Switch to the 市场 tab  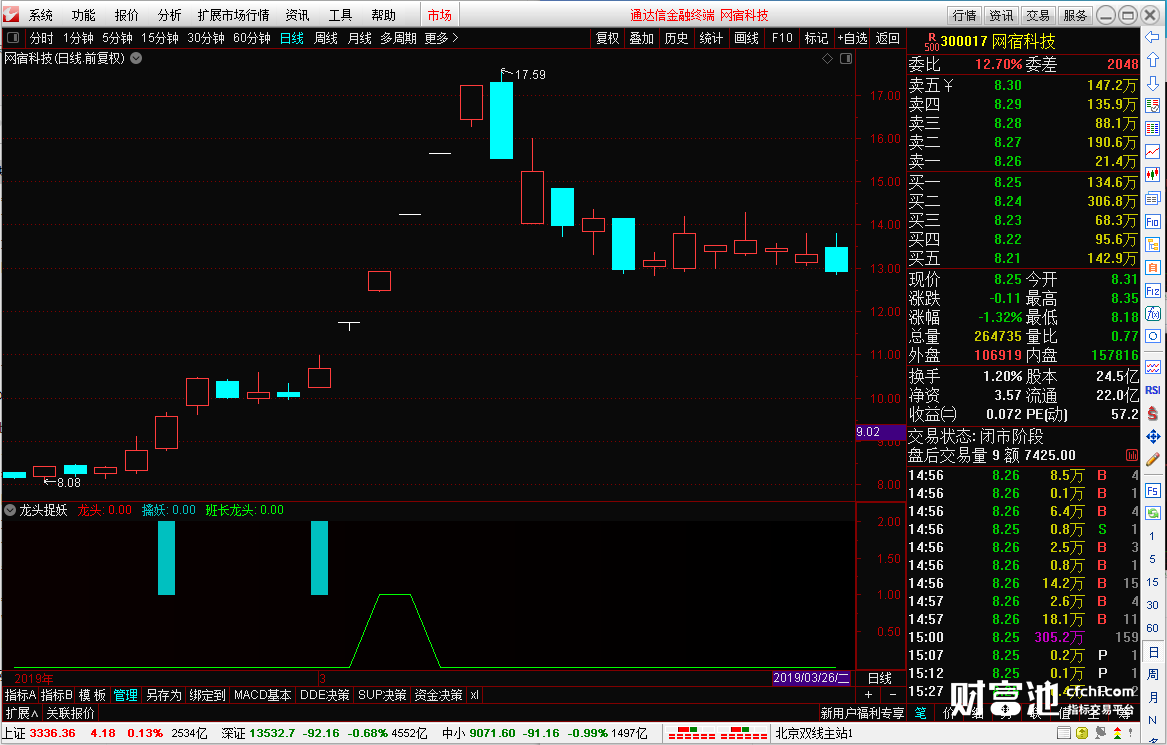pyautogui.click(x=439, y=15)
